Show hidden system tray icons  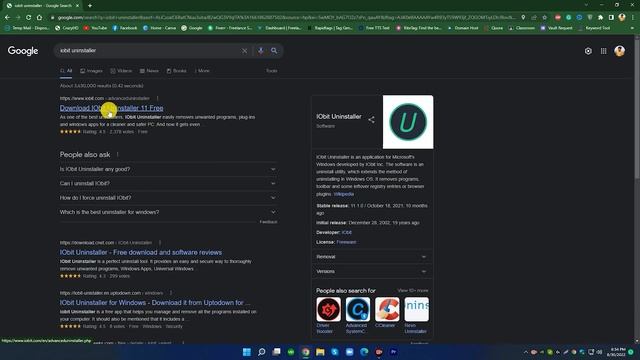tap(525, 352)
